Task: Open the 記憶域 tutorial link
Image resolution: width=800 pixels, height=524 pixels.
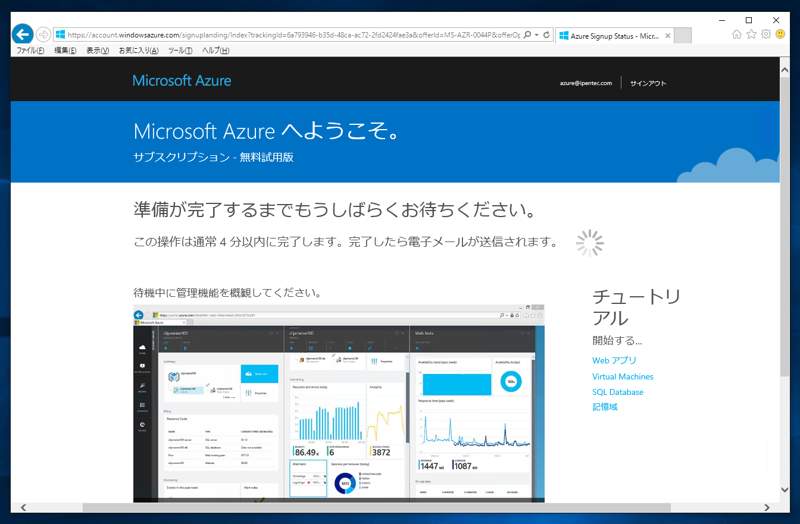Action: [x=605, y=407]
